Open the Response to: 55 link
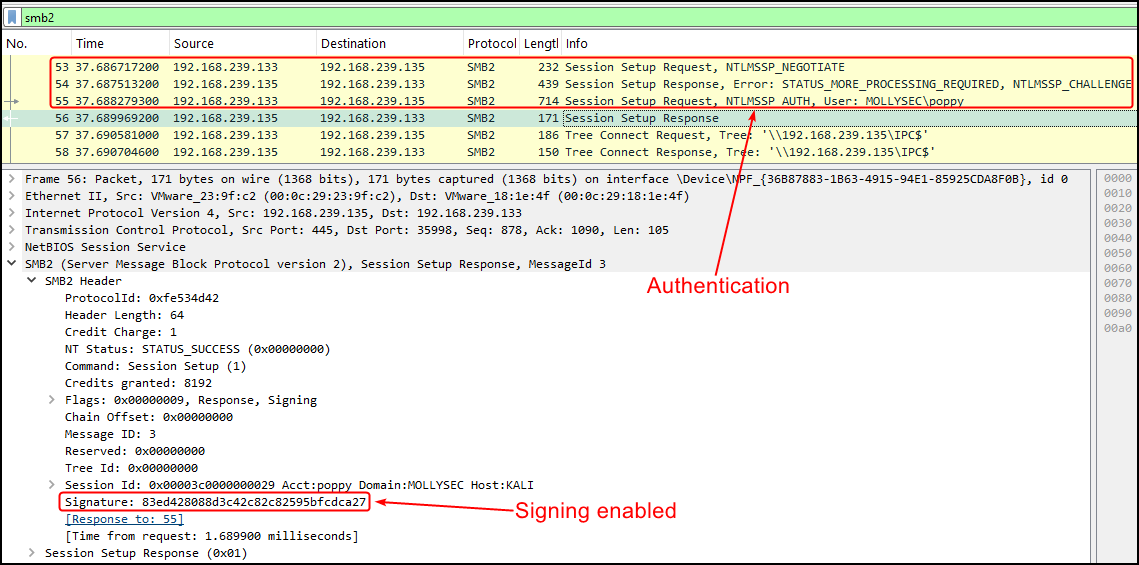Viewport: 1139px width, 565px height. coord(124,519)
